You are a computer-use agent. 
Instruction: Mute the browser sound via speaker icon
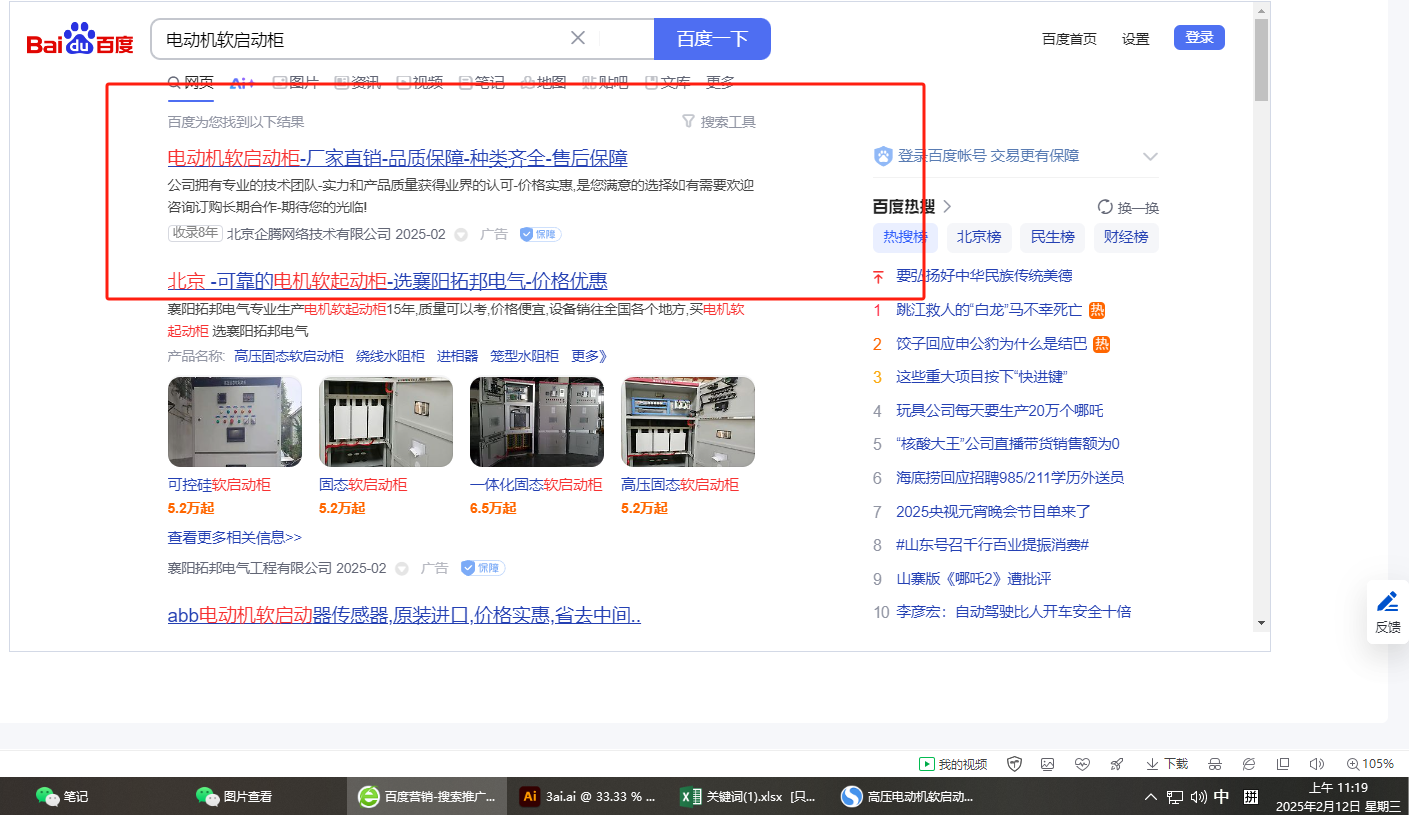[x=1317, y=764]
